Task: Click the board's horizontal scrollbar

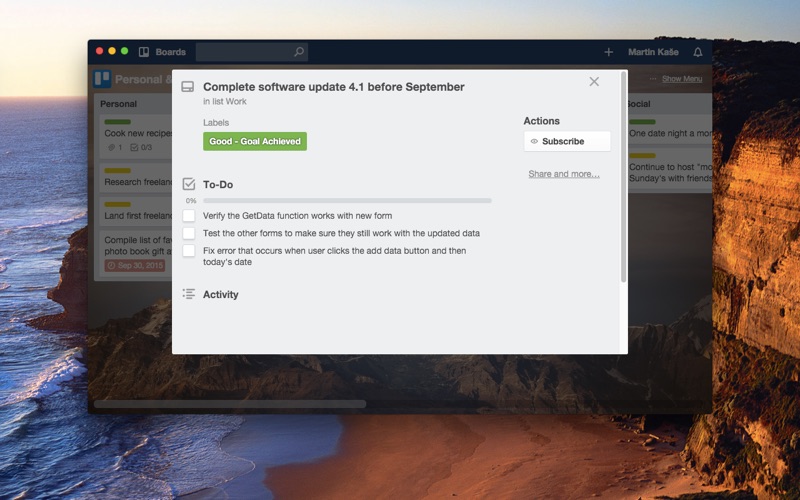Action: coord(230,404)
